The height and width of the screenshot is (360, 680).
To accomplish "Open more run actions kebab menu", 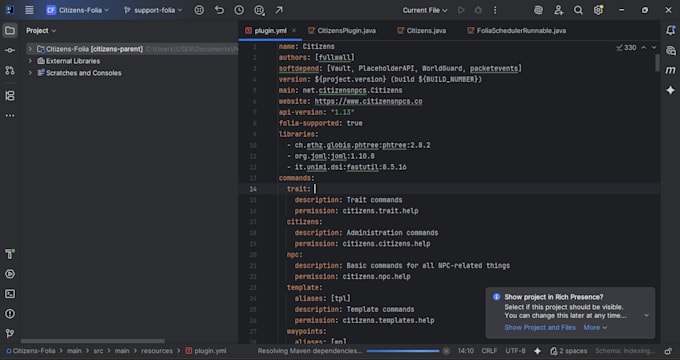I will pyautogui.click(x=495, y=10).
